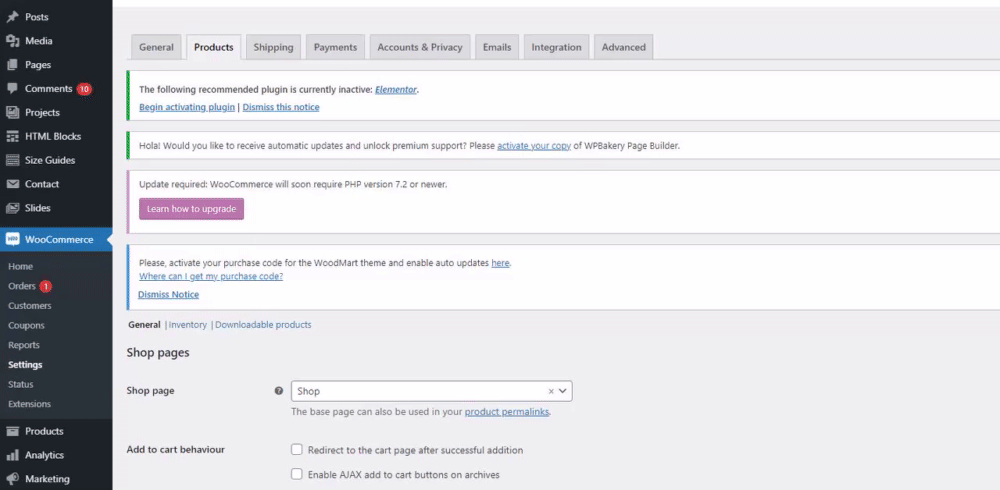Viewport: 1000px width, 490px height.
Task: Click the Begin activating plugin link
Action: click(187, 107)
